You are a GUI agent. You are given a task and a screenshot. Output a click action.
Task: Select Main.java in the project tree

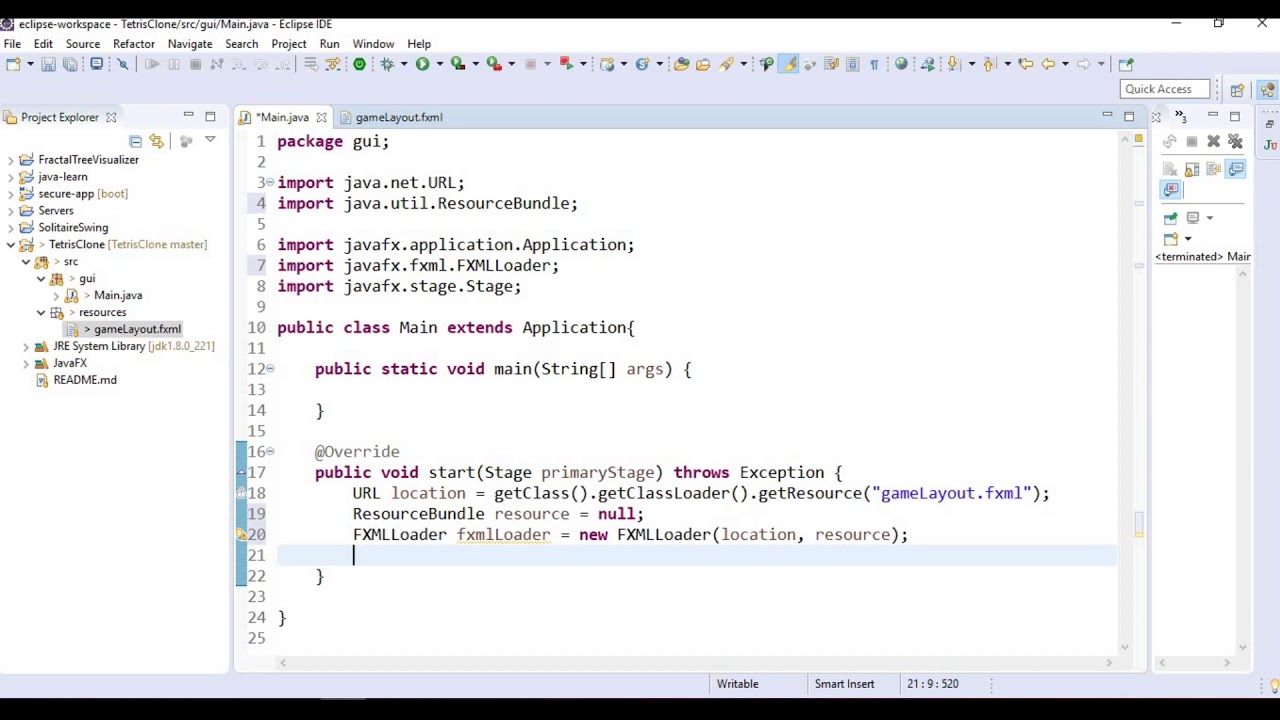[x=118, y=295]
